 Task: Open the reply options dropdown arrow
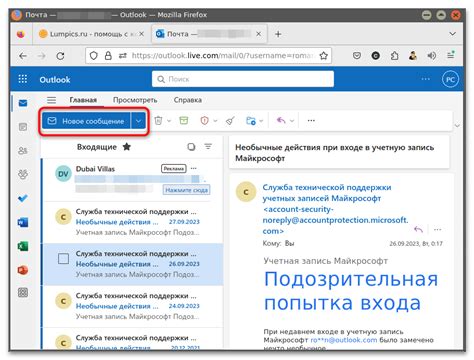tap(292, 121)
